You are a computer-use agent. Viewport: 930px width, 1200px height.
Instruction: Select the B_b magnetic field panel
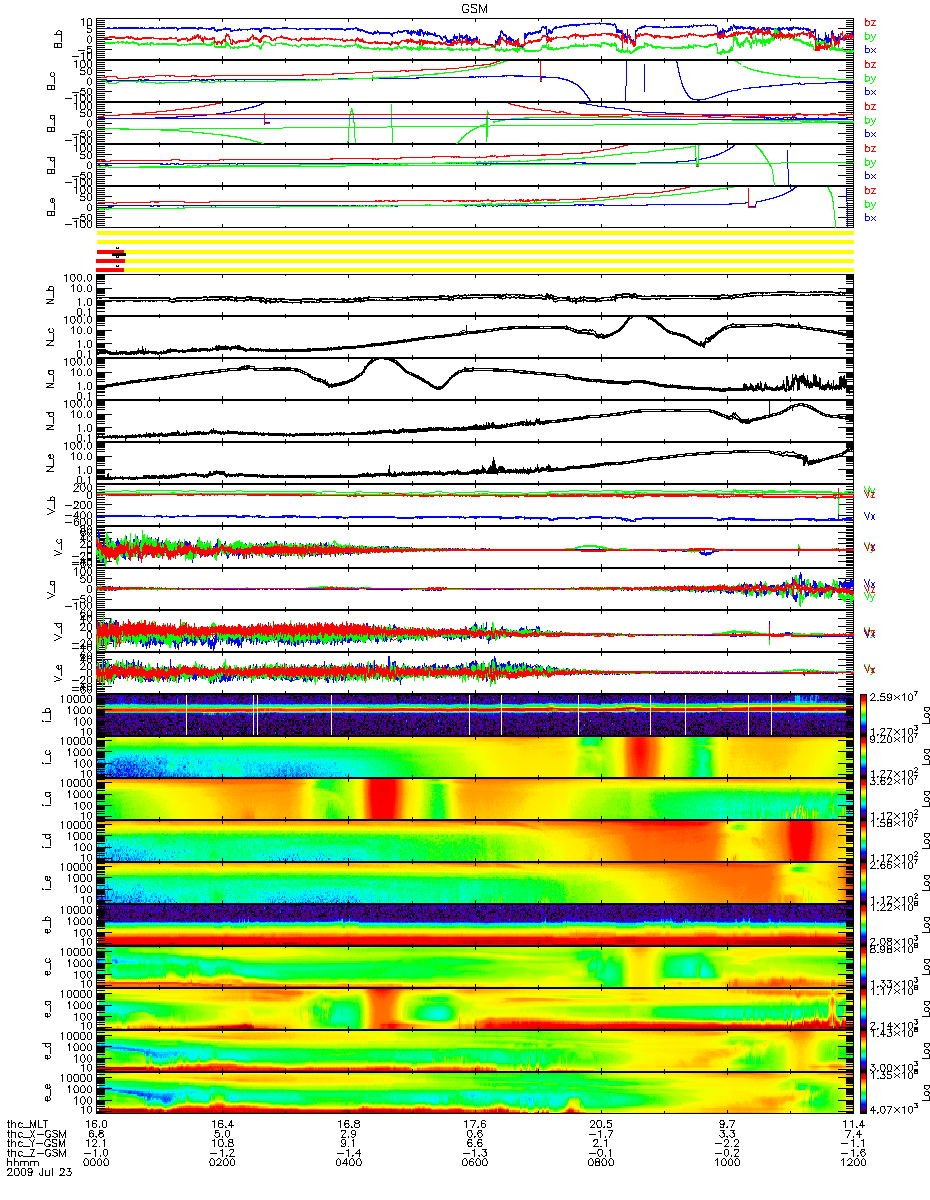475,37
